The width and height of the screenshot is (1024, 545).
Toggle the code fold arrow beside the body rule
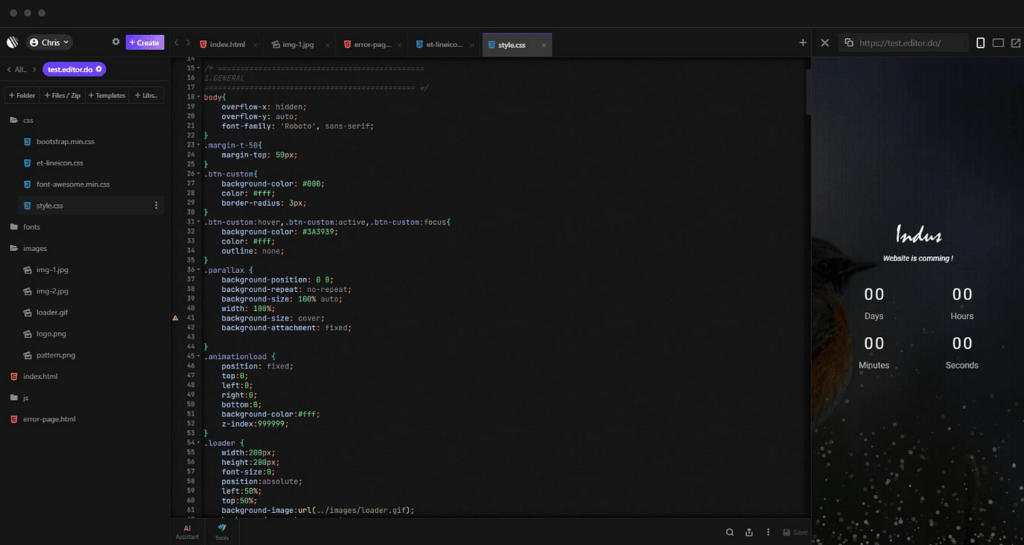pyautogui.click(x=199, y=97)
